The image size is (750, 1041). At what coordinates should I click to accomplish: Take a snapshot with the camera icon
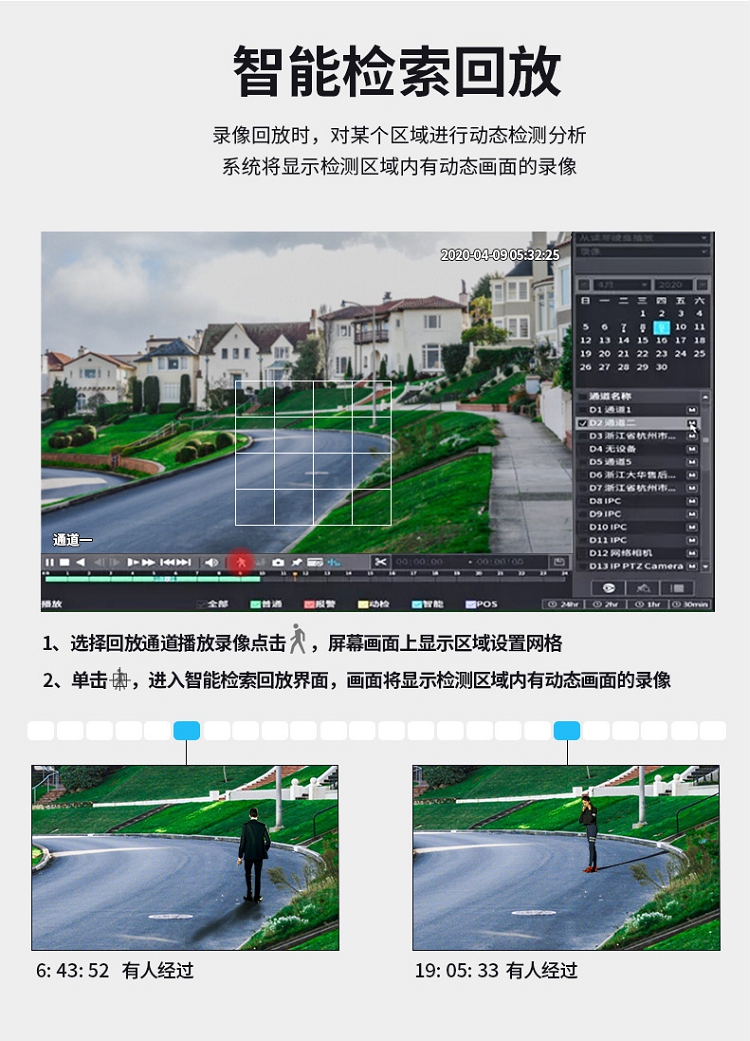tap(277, 563)
